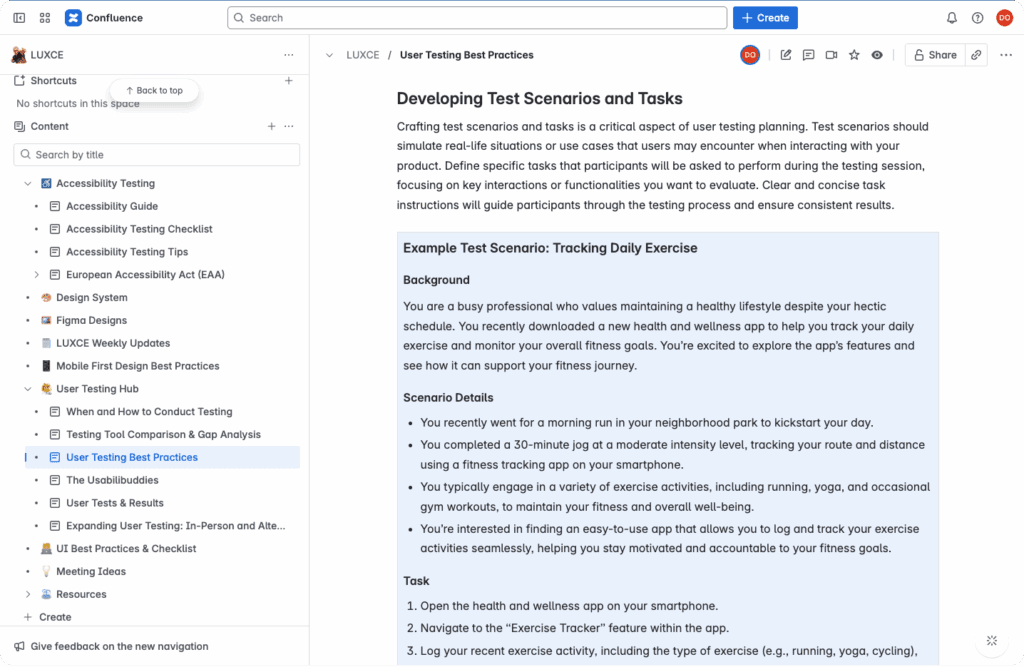The height and width of the screenshot is (667, 1024).
Task: Click the Share button
Action: tap(933, 55)
